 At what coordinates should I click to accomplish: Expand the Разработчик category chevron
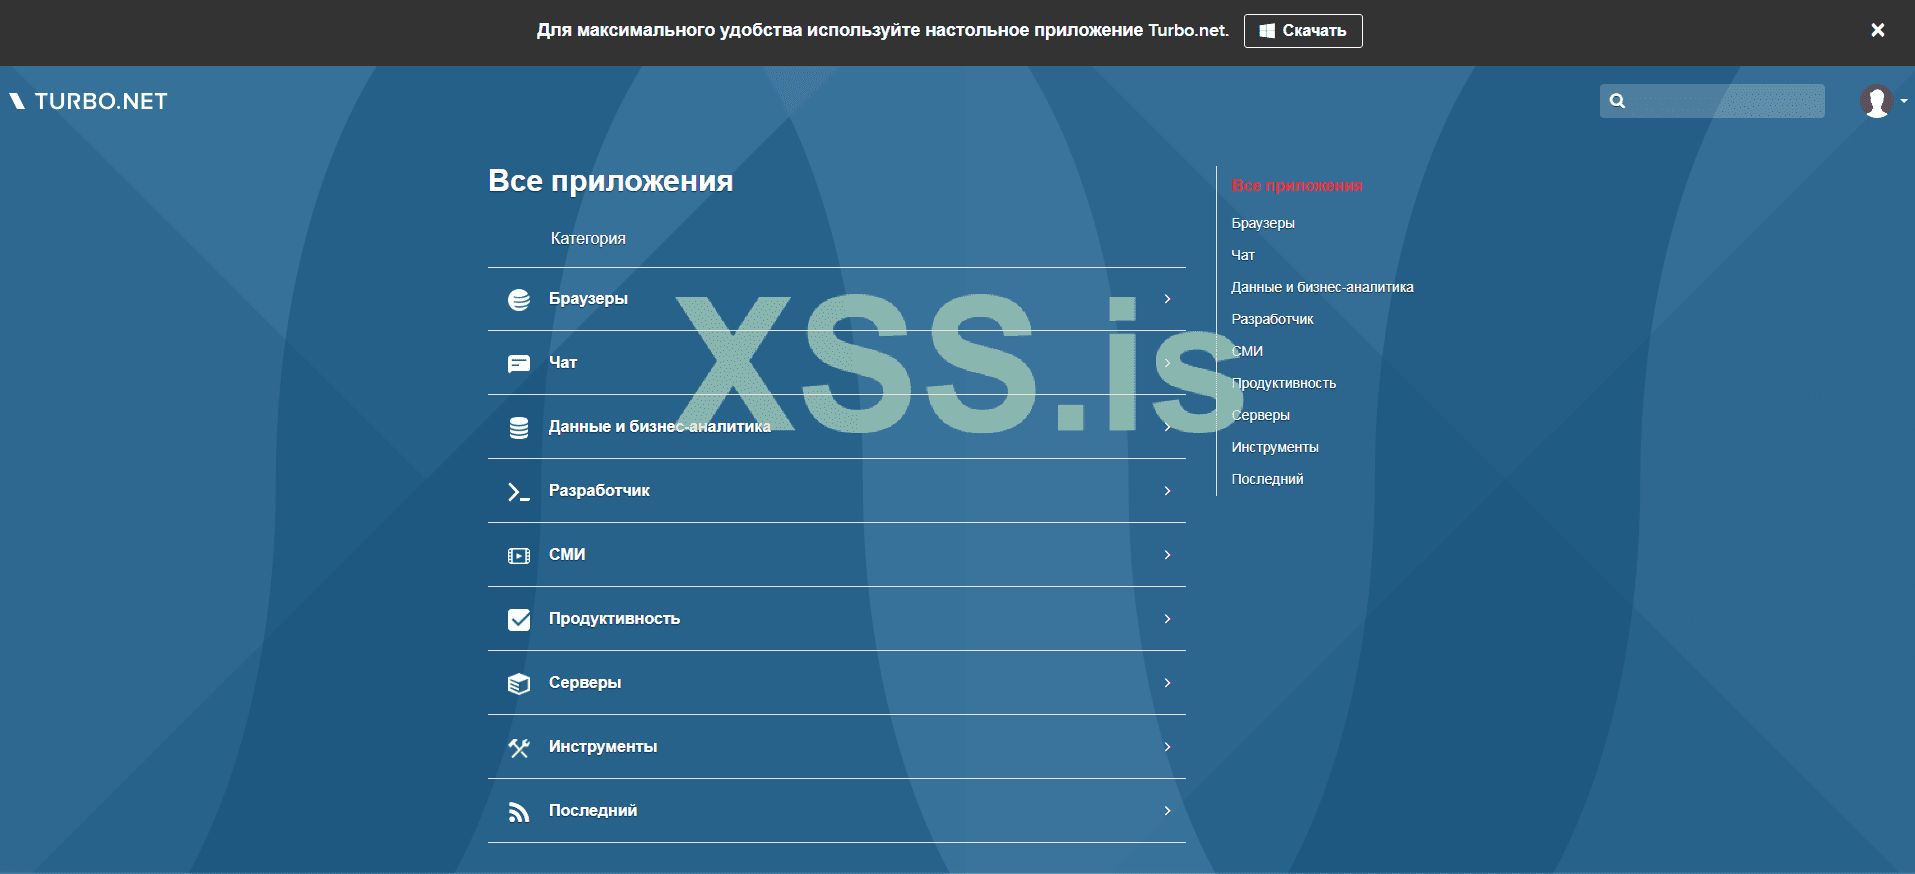coord(1167,491)
